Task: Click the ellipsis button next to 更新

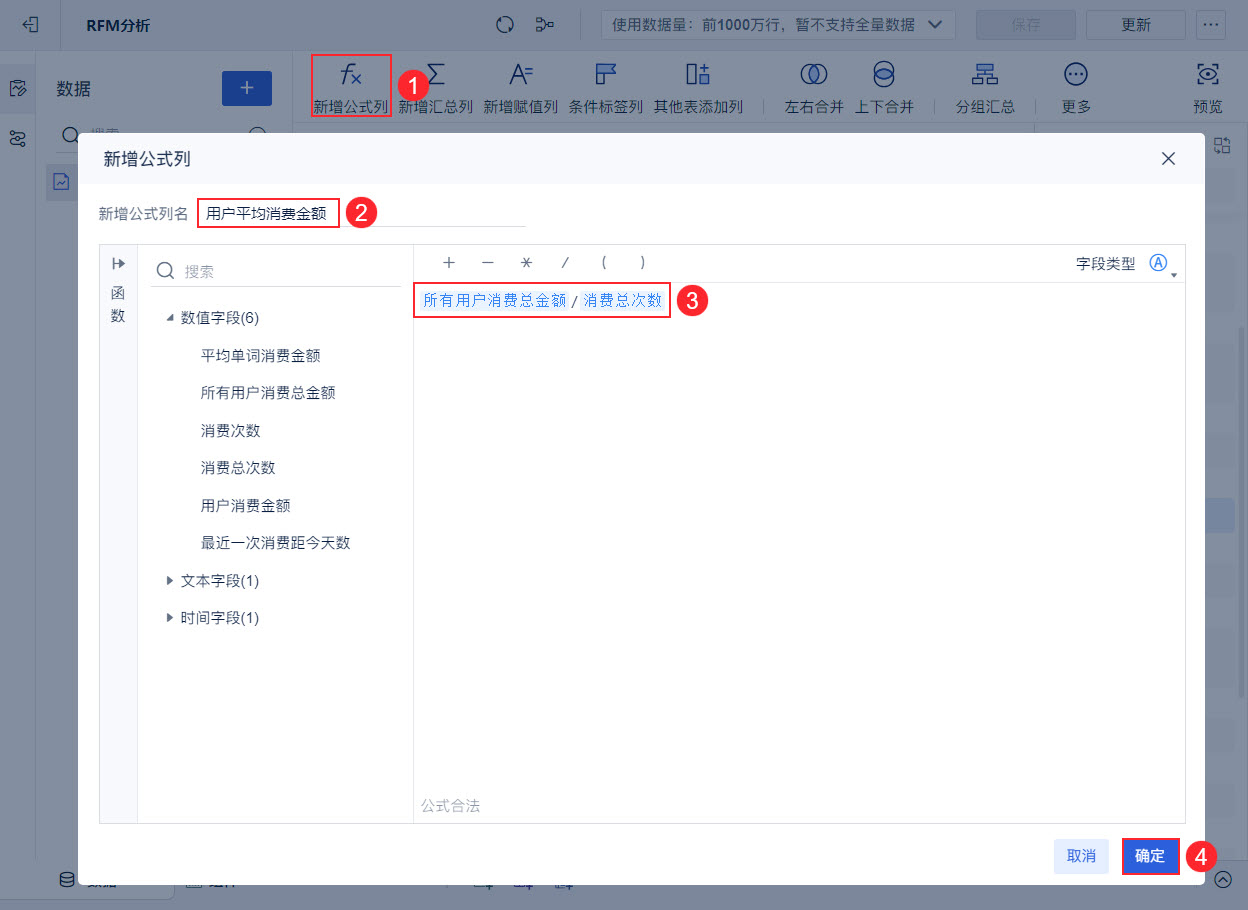Action: click(x=1211, y=25)
